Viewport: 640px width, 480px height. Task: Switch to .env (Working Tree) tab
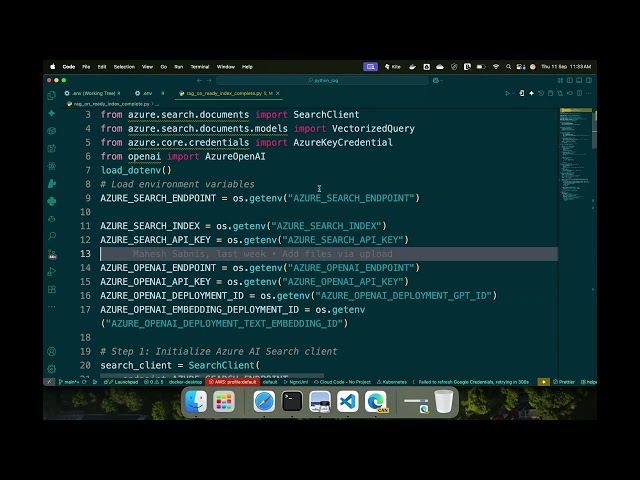(93, 93)
